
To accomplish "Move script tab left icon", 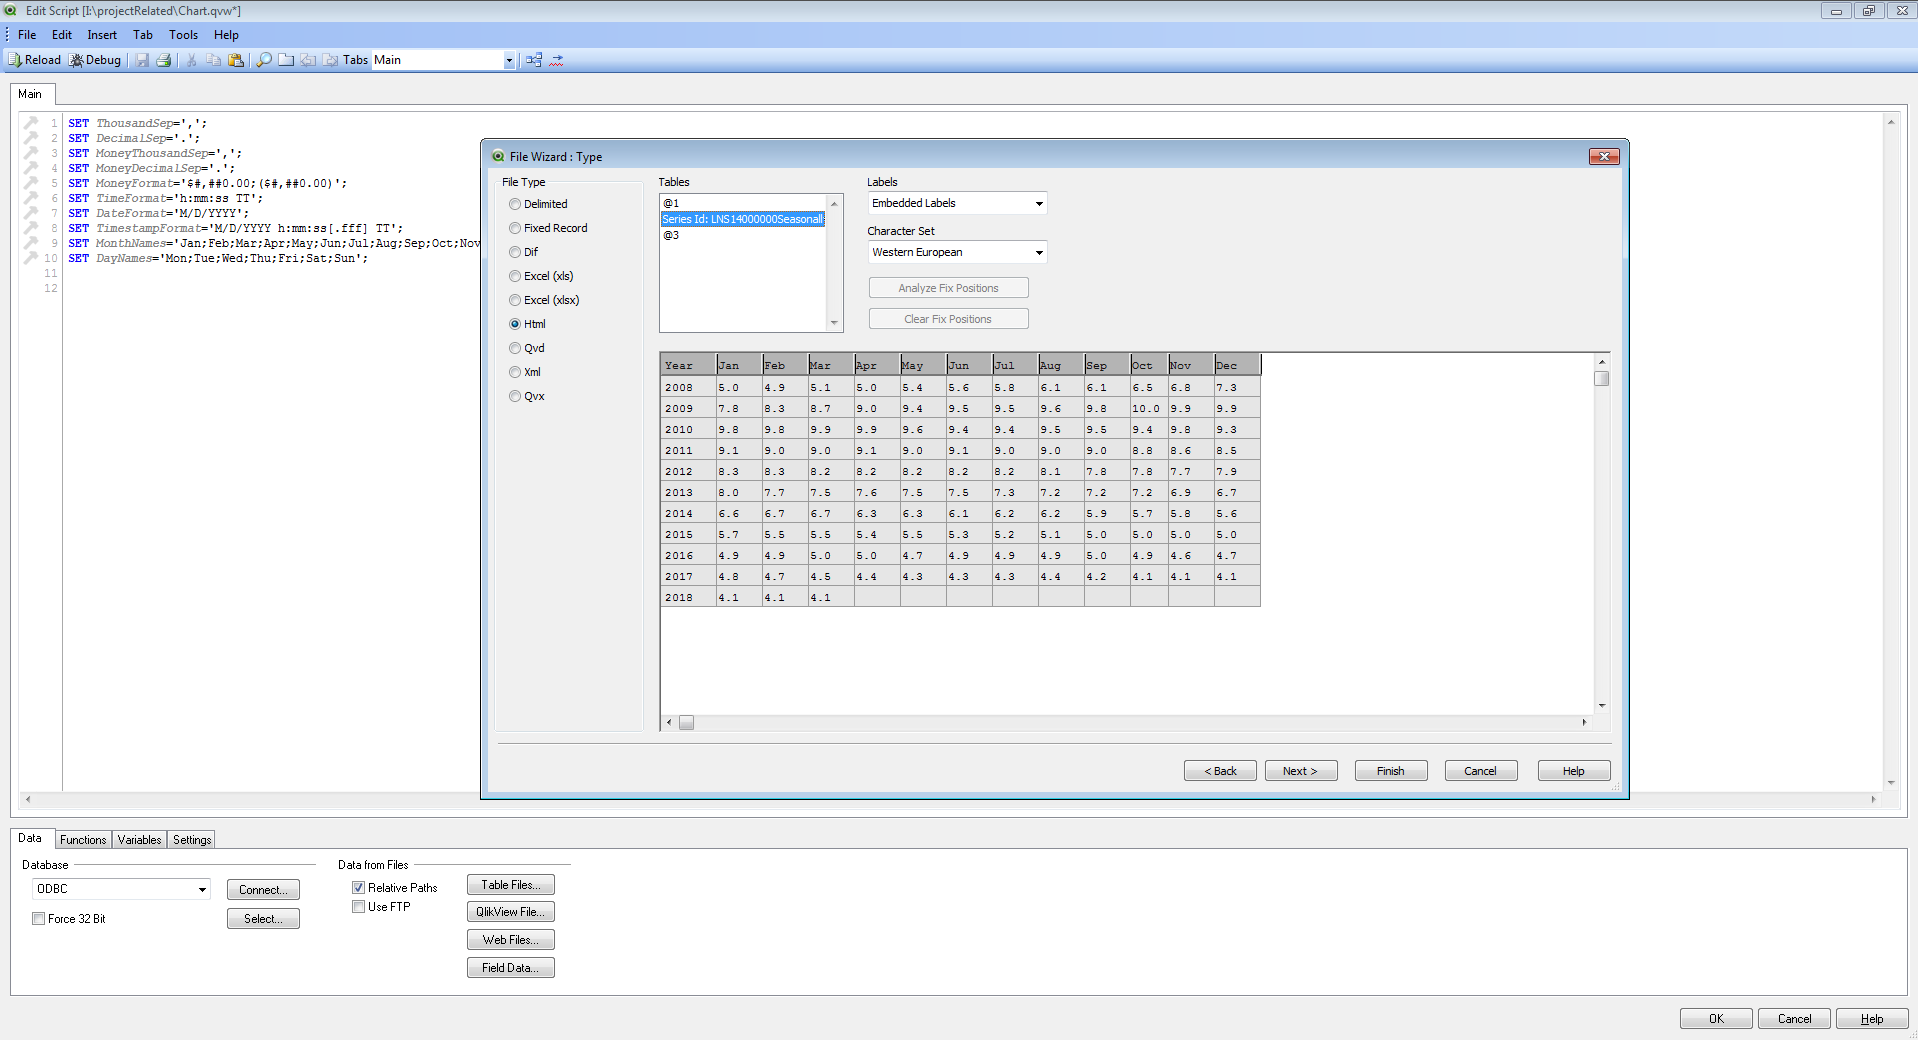I will (308, 60).
